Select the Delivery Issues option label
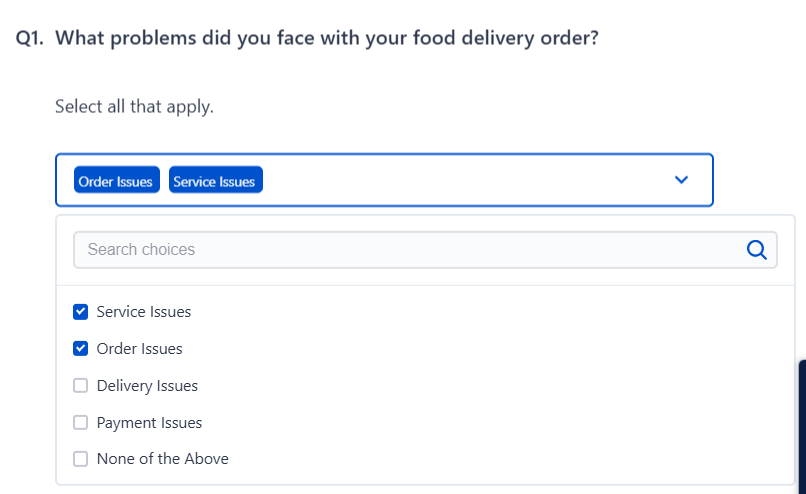Image resolution: width=806 pixels, height=494 pixels. point(147,386)
